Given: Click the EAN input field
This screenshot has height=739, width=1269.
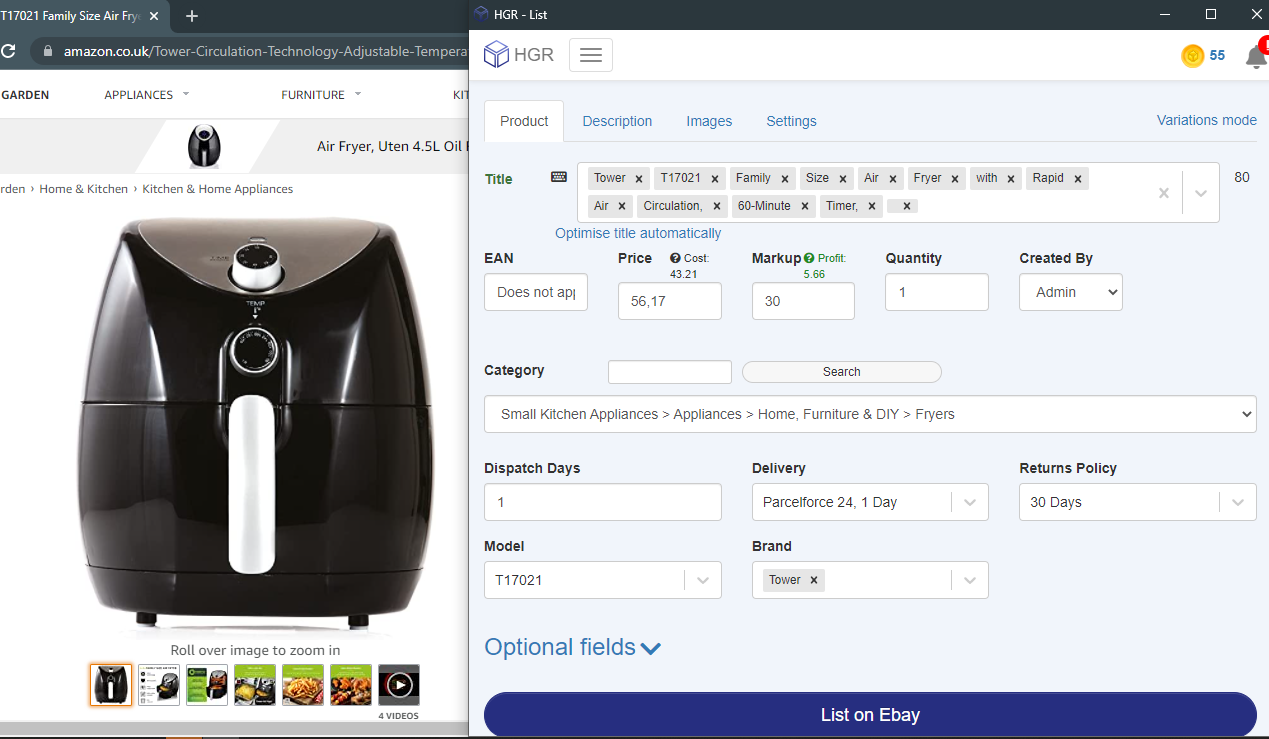Looking at the screenshot, I should (x=536, y=293).
